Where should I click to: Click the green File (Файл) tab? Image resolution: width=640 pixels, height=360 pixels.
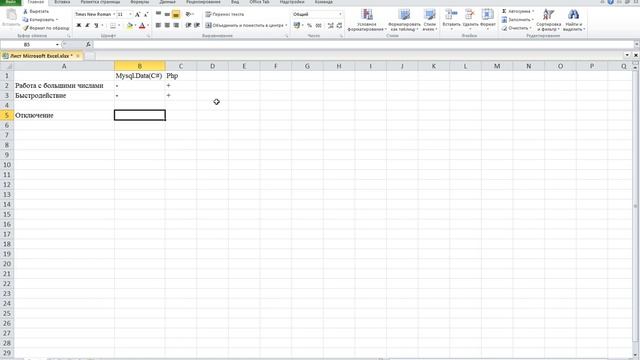[11, 2]
